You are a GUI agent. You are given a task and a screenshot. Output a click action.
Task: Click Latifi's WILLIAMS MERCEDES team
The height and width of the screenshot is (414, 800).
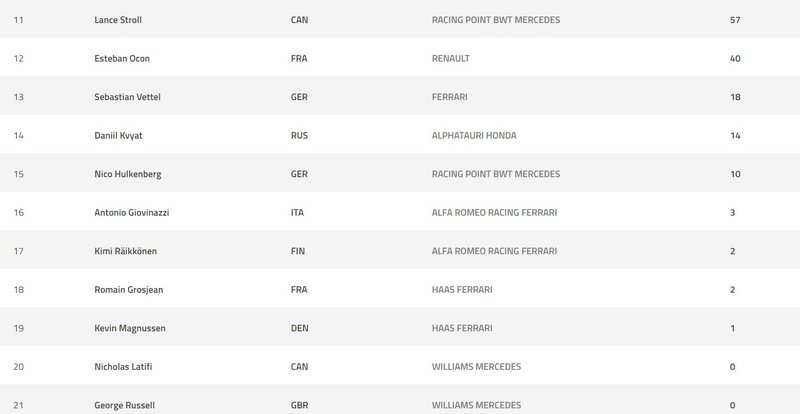(x=476, y=367)
